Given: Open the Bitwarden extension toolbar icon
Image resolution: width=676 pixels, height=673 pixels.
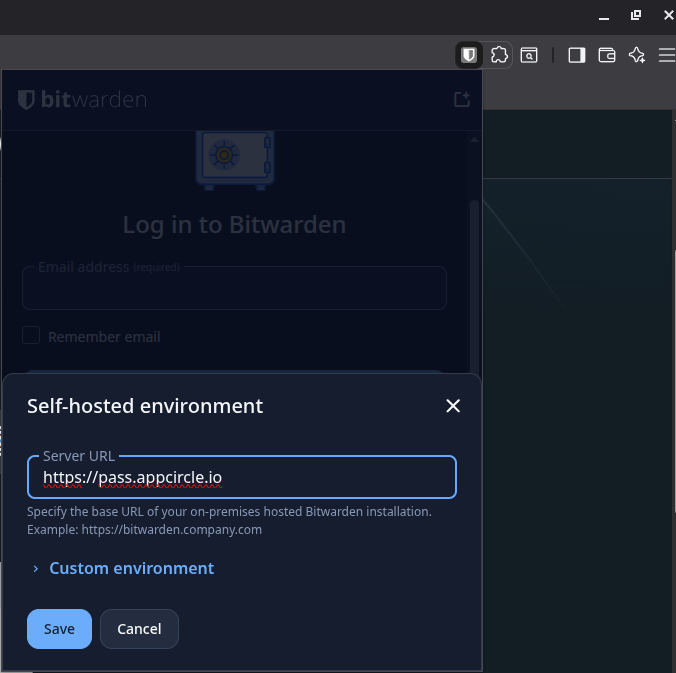Looking at the screenshot, I should (469, 55).
